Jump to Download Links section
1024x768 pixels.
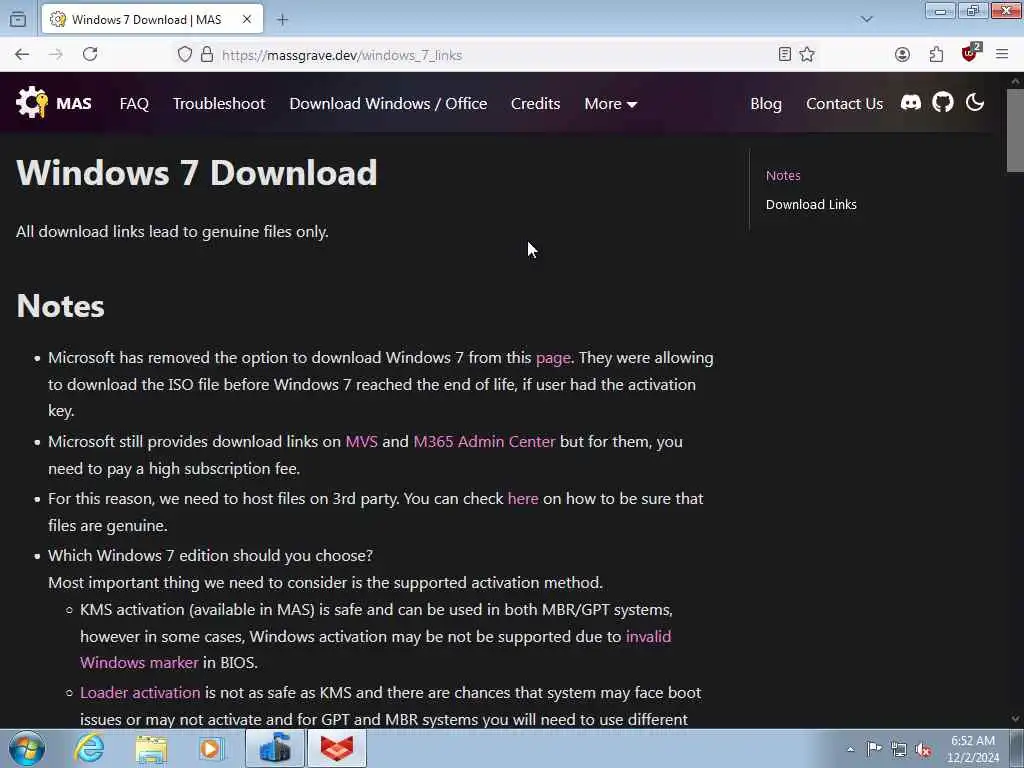click(811, 204)
